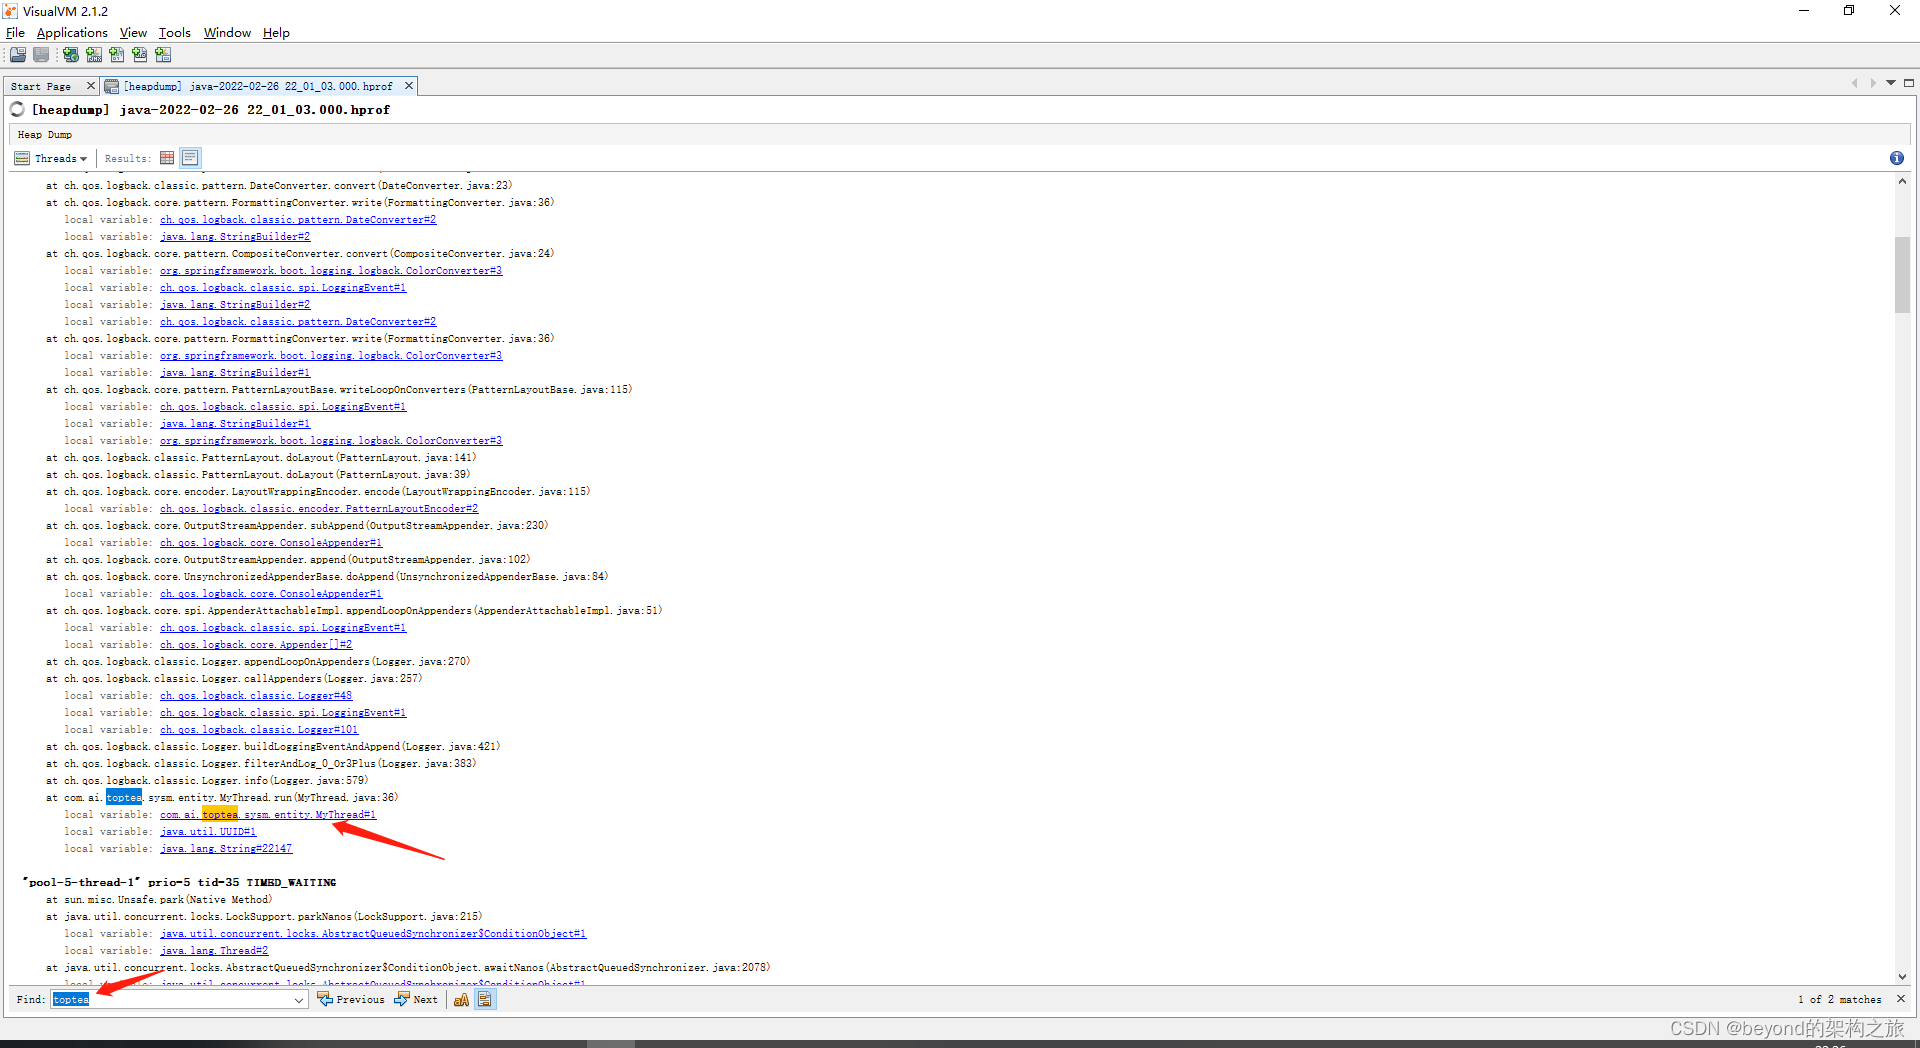Open the File menu
The width and height of the screenshot is (1920, 1048).
15,33
